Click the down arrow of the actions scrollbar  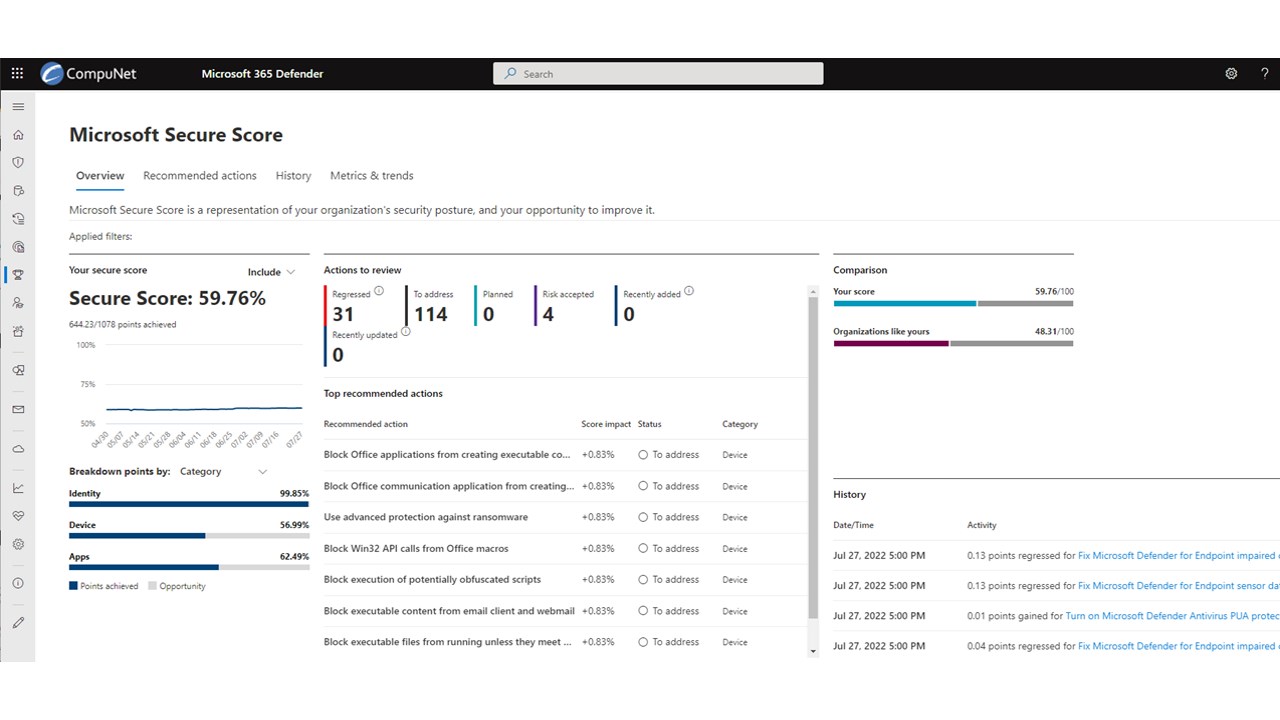click(x=813, y=651)
